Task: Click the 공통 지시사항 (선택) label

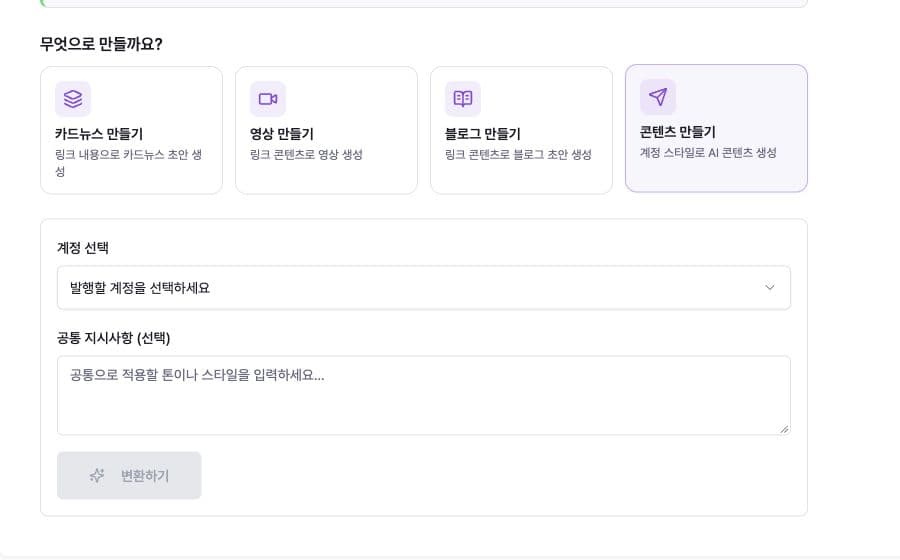Action: (x=114, y=338)
